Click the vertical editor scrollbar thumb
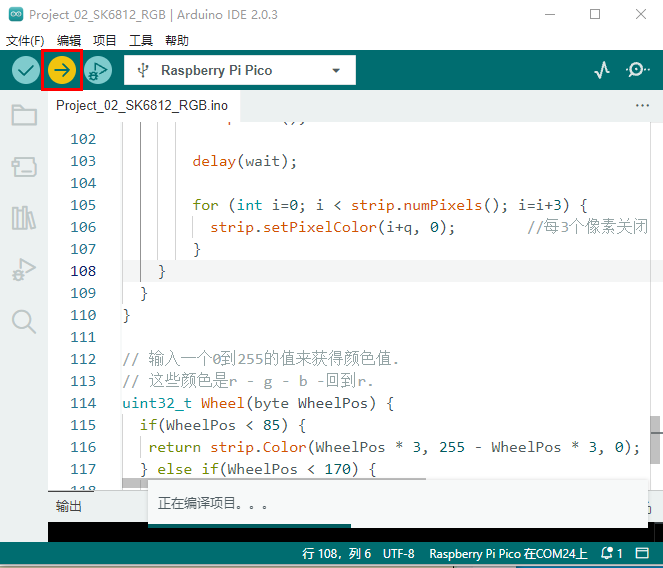 click(655, 440)
